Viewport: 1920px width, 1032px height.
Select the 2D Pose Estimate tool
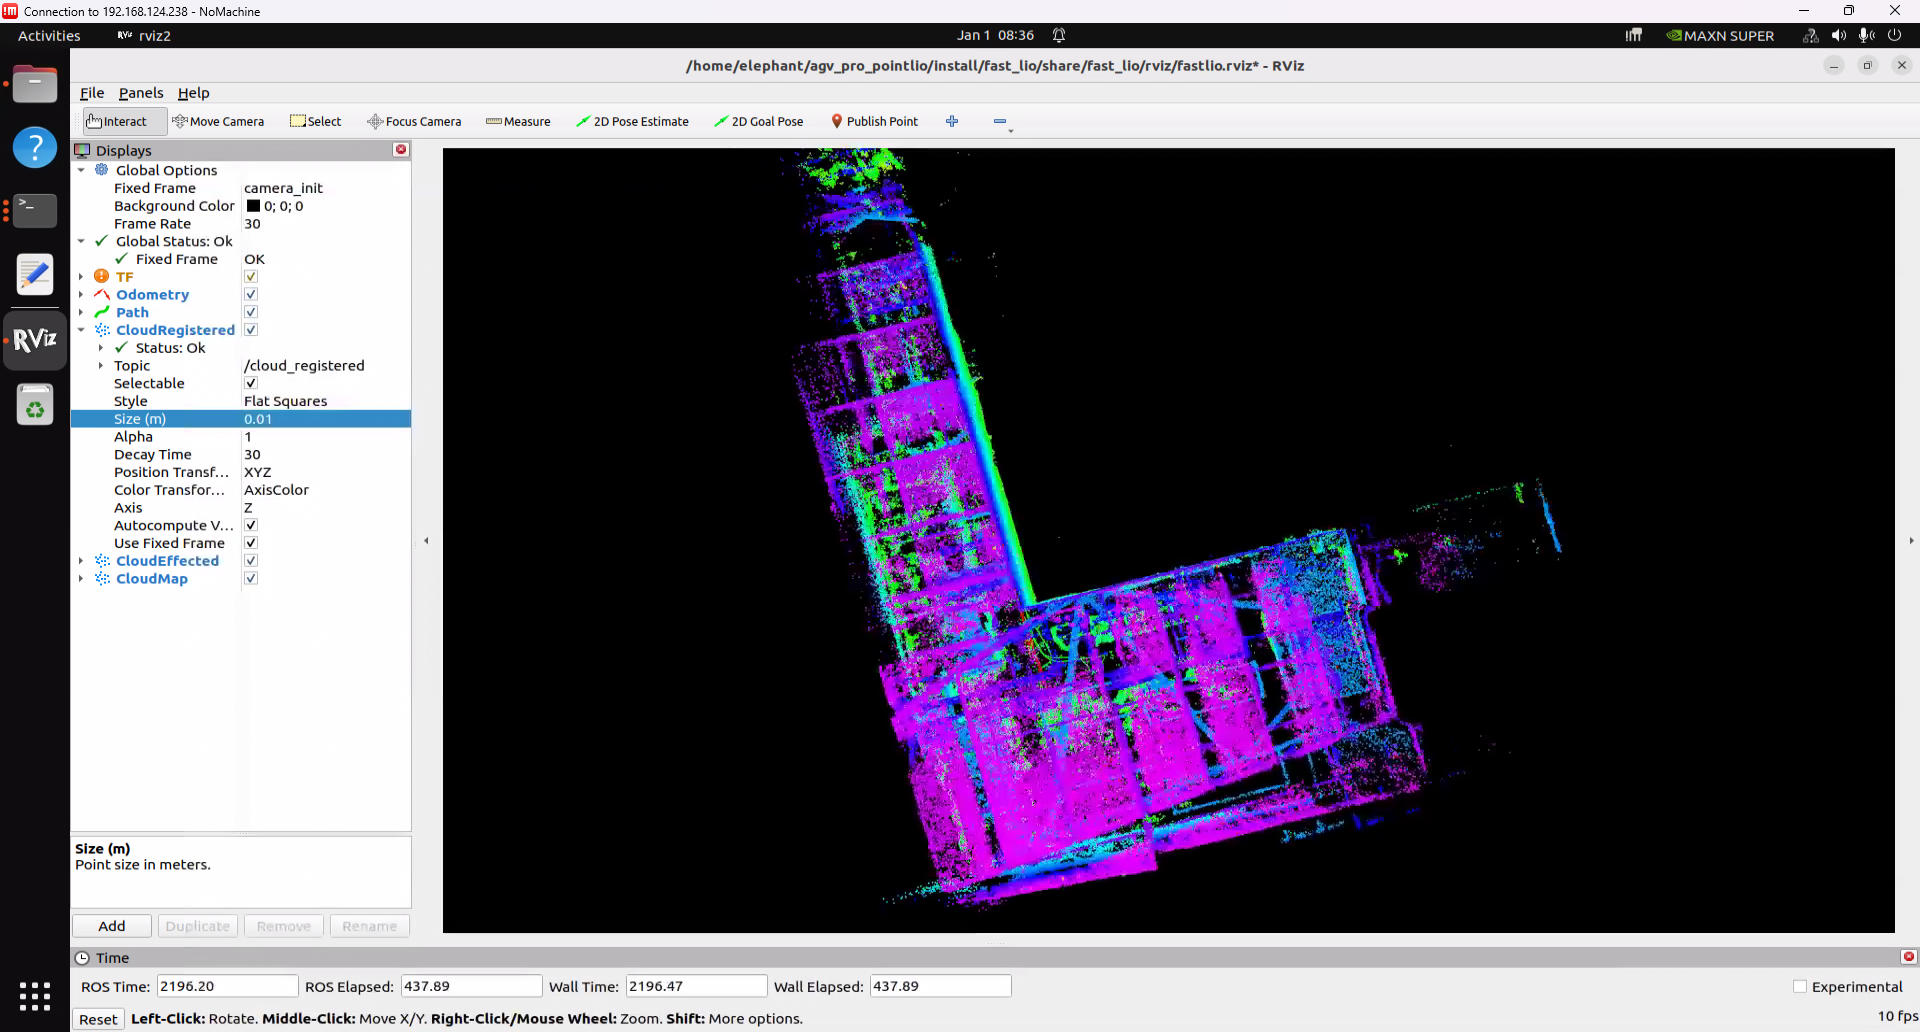tap(632, 121)
